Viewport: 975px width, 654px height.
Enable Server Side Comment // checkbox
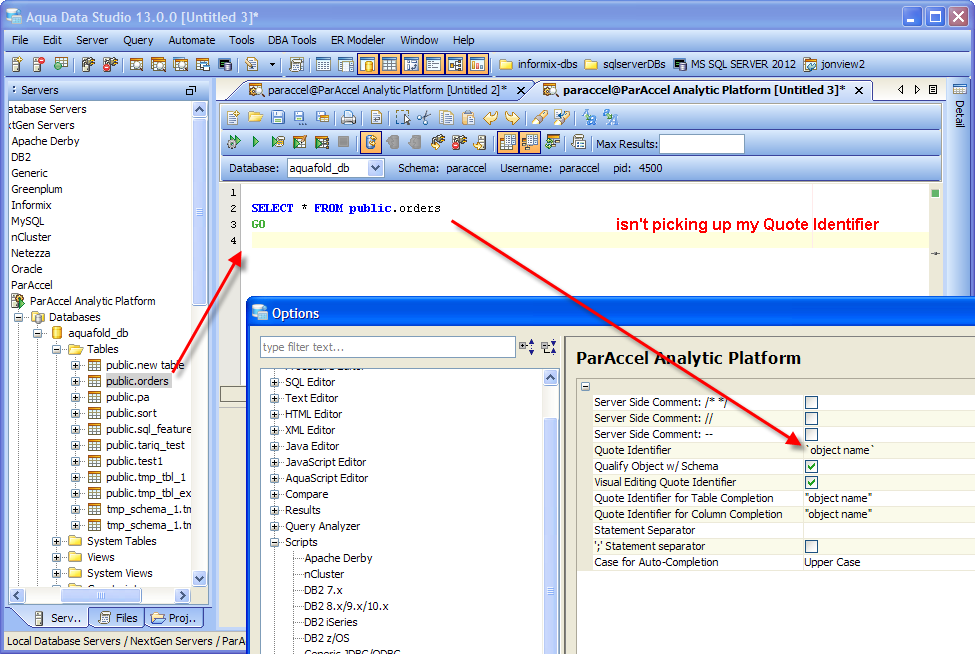coord(811,418)
